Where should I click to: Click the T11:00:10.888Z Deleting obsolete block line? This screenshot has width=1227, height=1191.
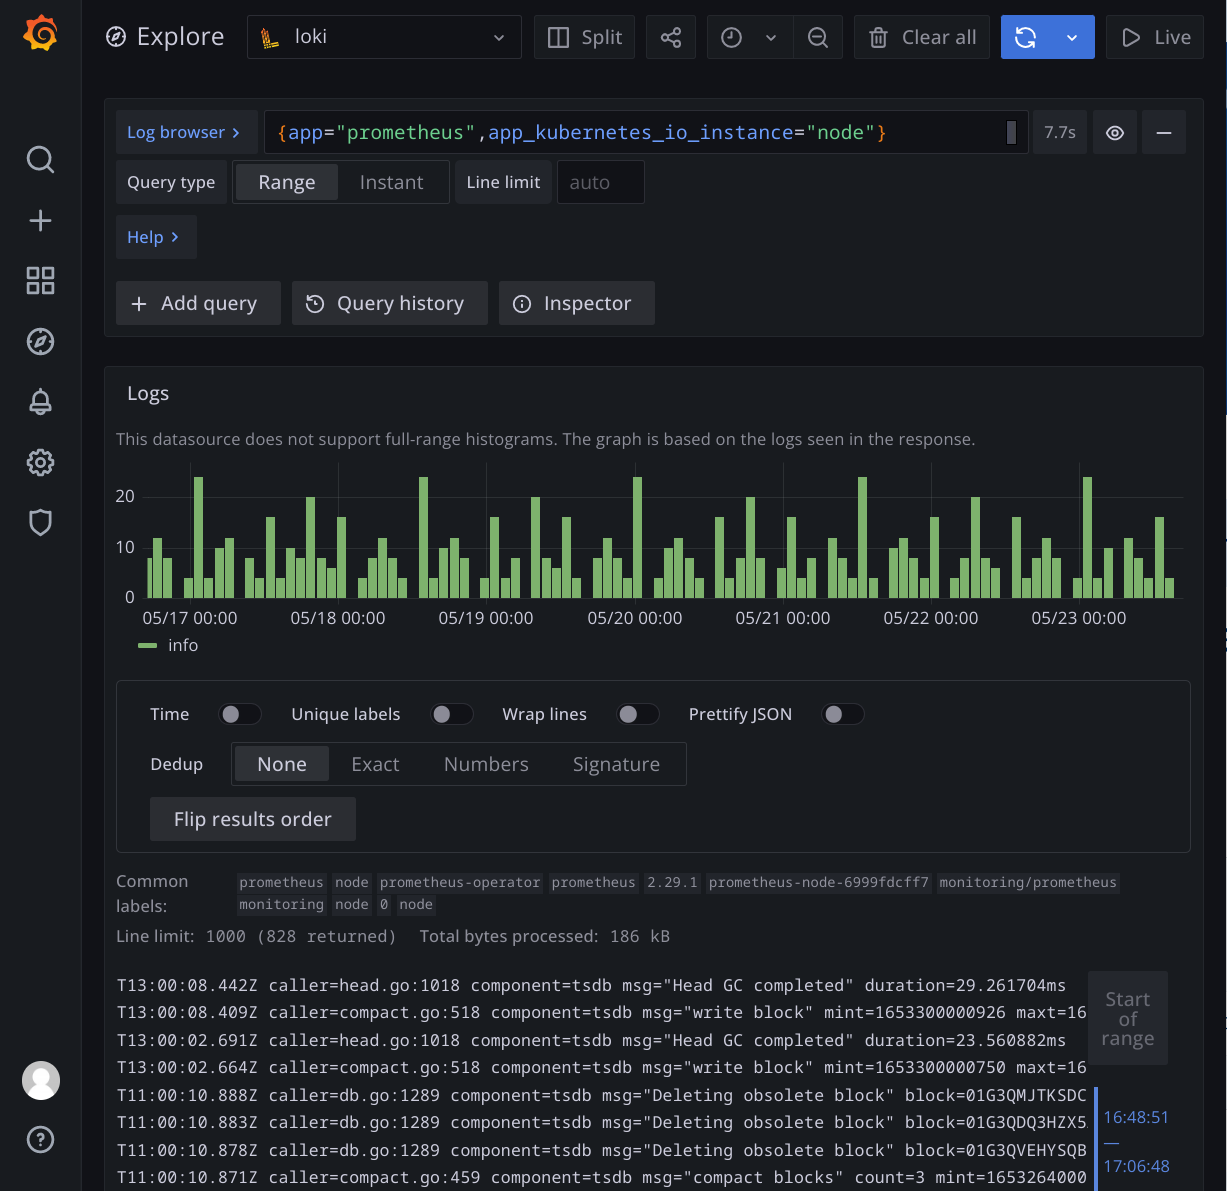tap(601, 1095)
